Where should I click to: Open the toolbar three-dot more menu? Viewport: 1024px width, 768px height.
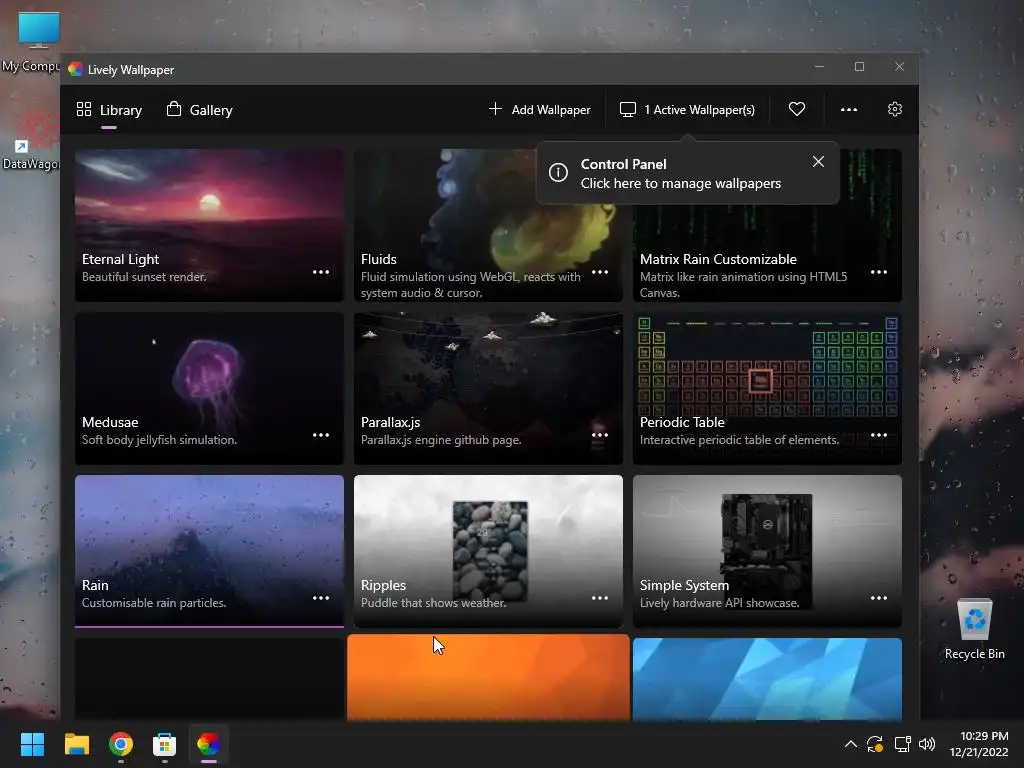coord(849,110)
